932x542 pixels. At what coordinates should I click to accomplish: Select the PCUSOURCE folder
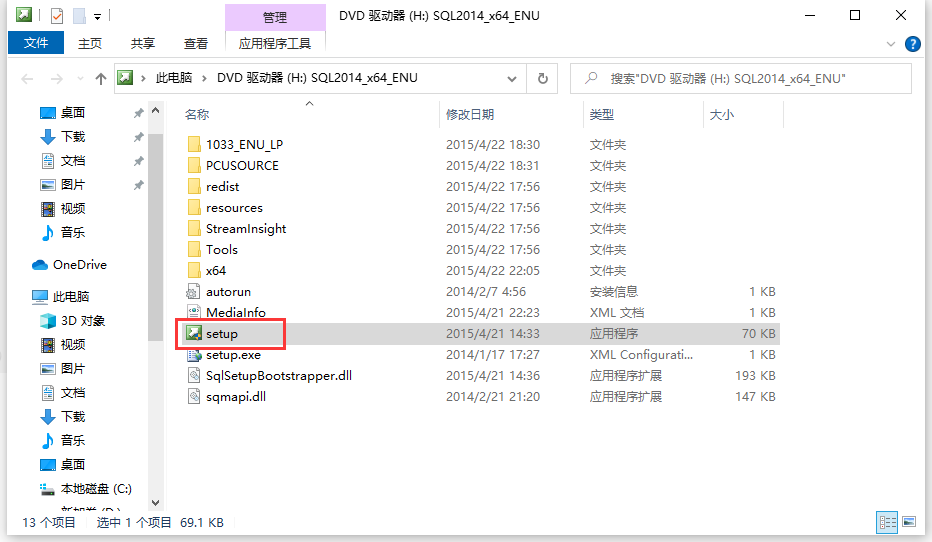click(242, 165)
